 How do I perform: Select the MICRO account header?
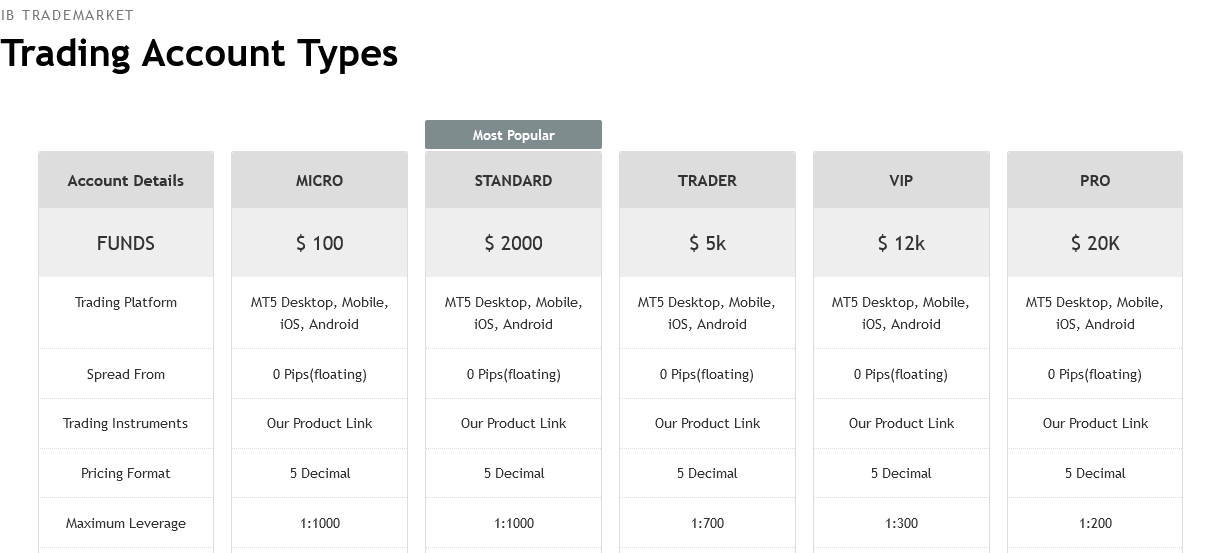(319, 181)
